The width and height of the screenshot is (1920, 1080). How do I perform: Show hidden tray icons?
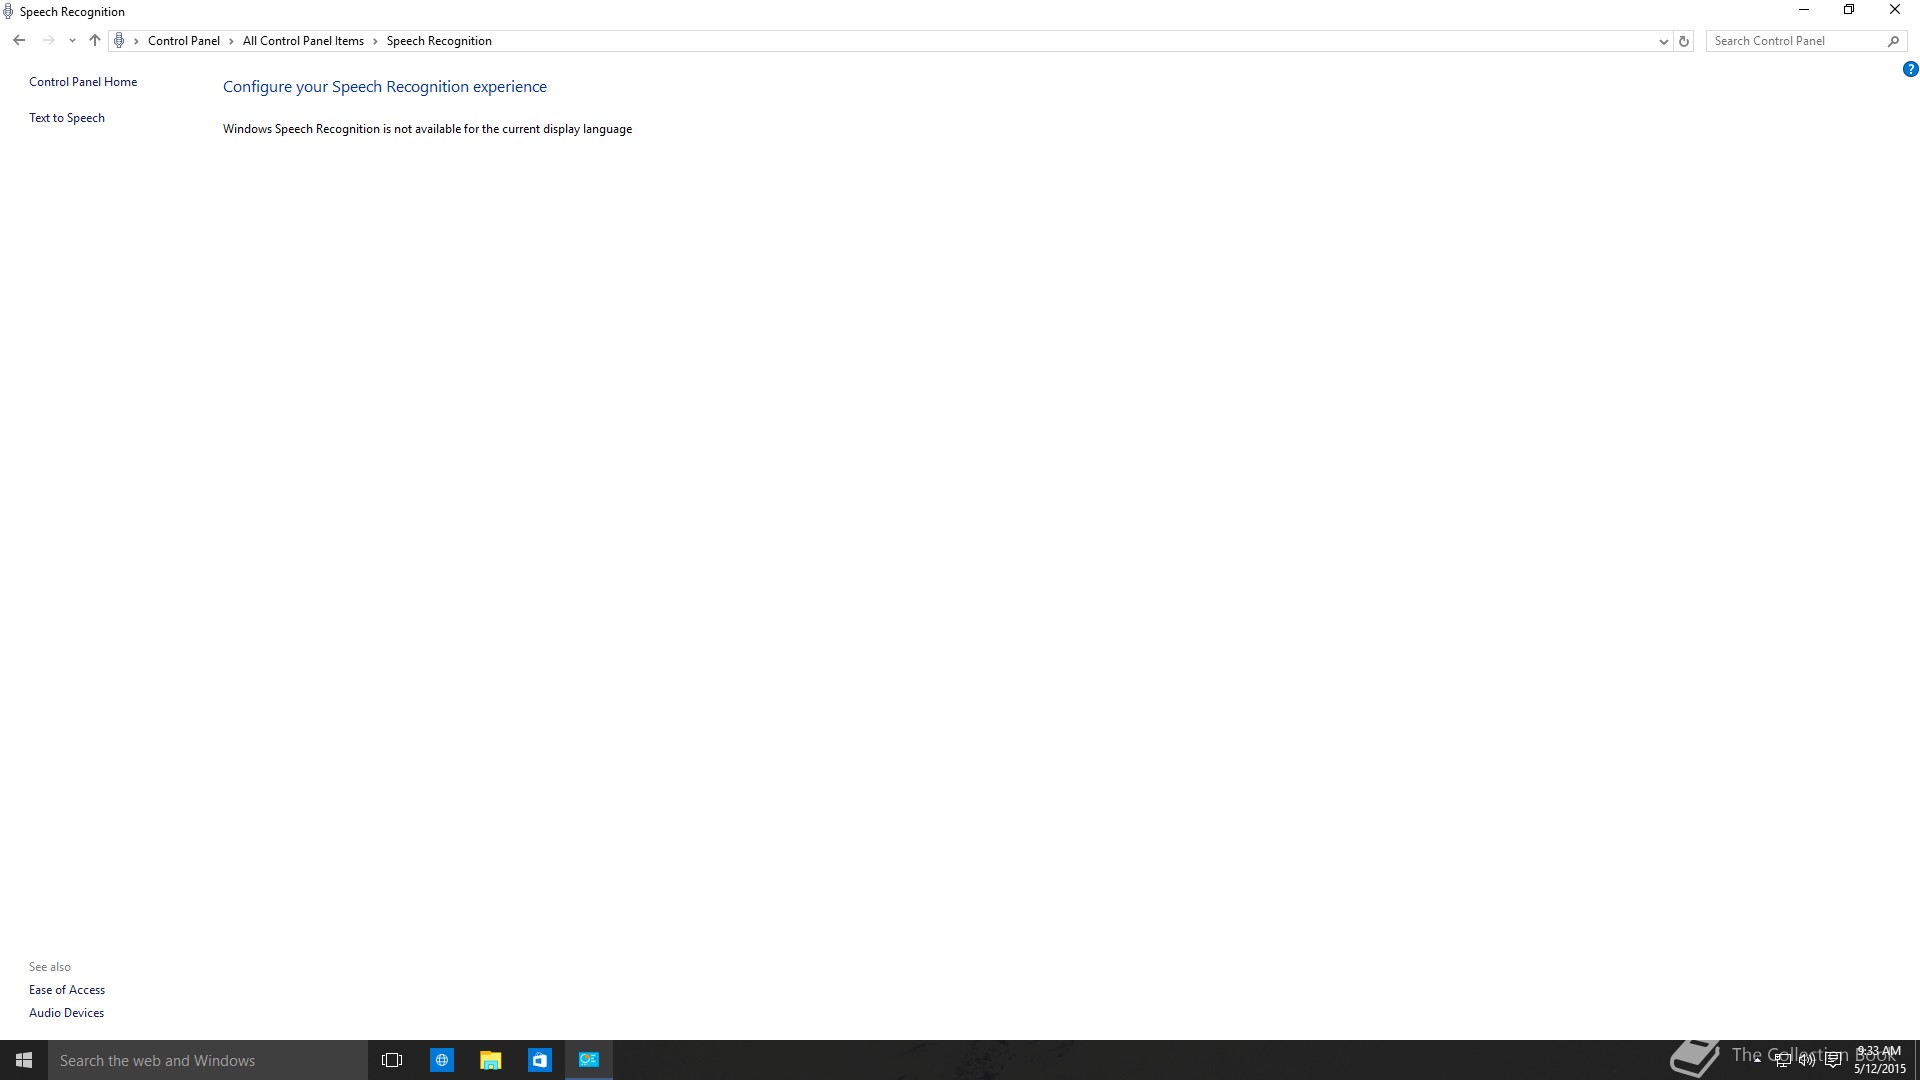(x=1757, y=1060)
